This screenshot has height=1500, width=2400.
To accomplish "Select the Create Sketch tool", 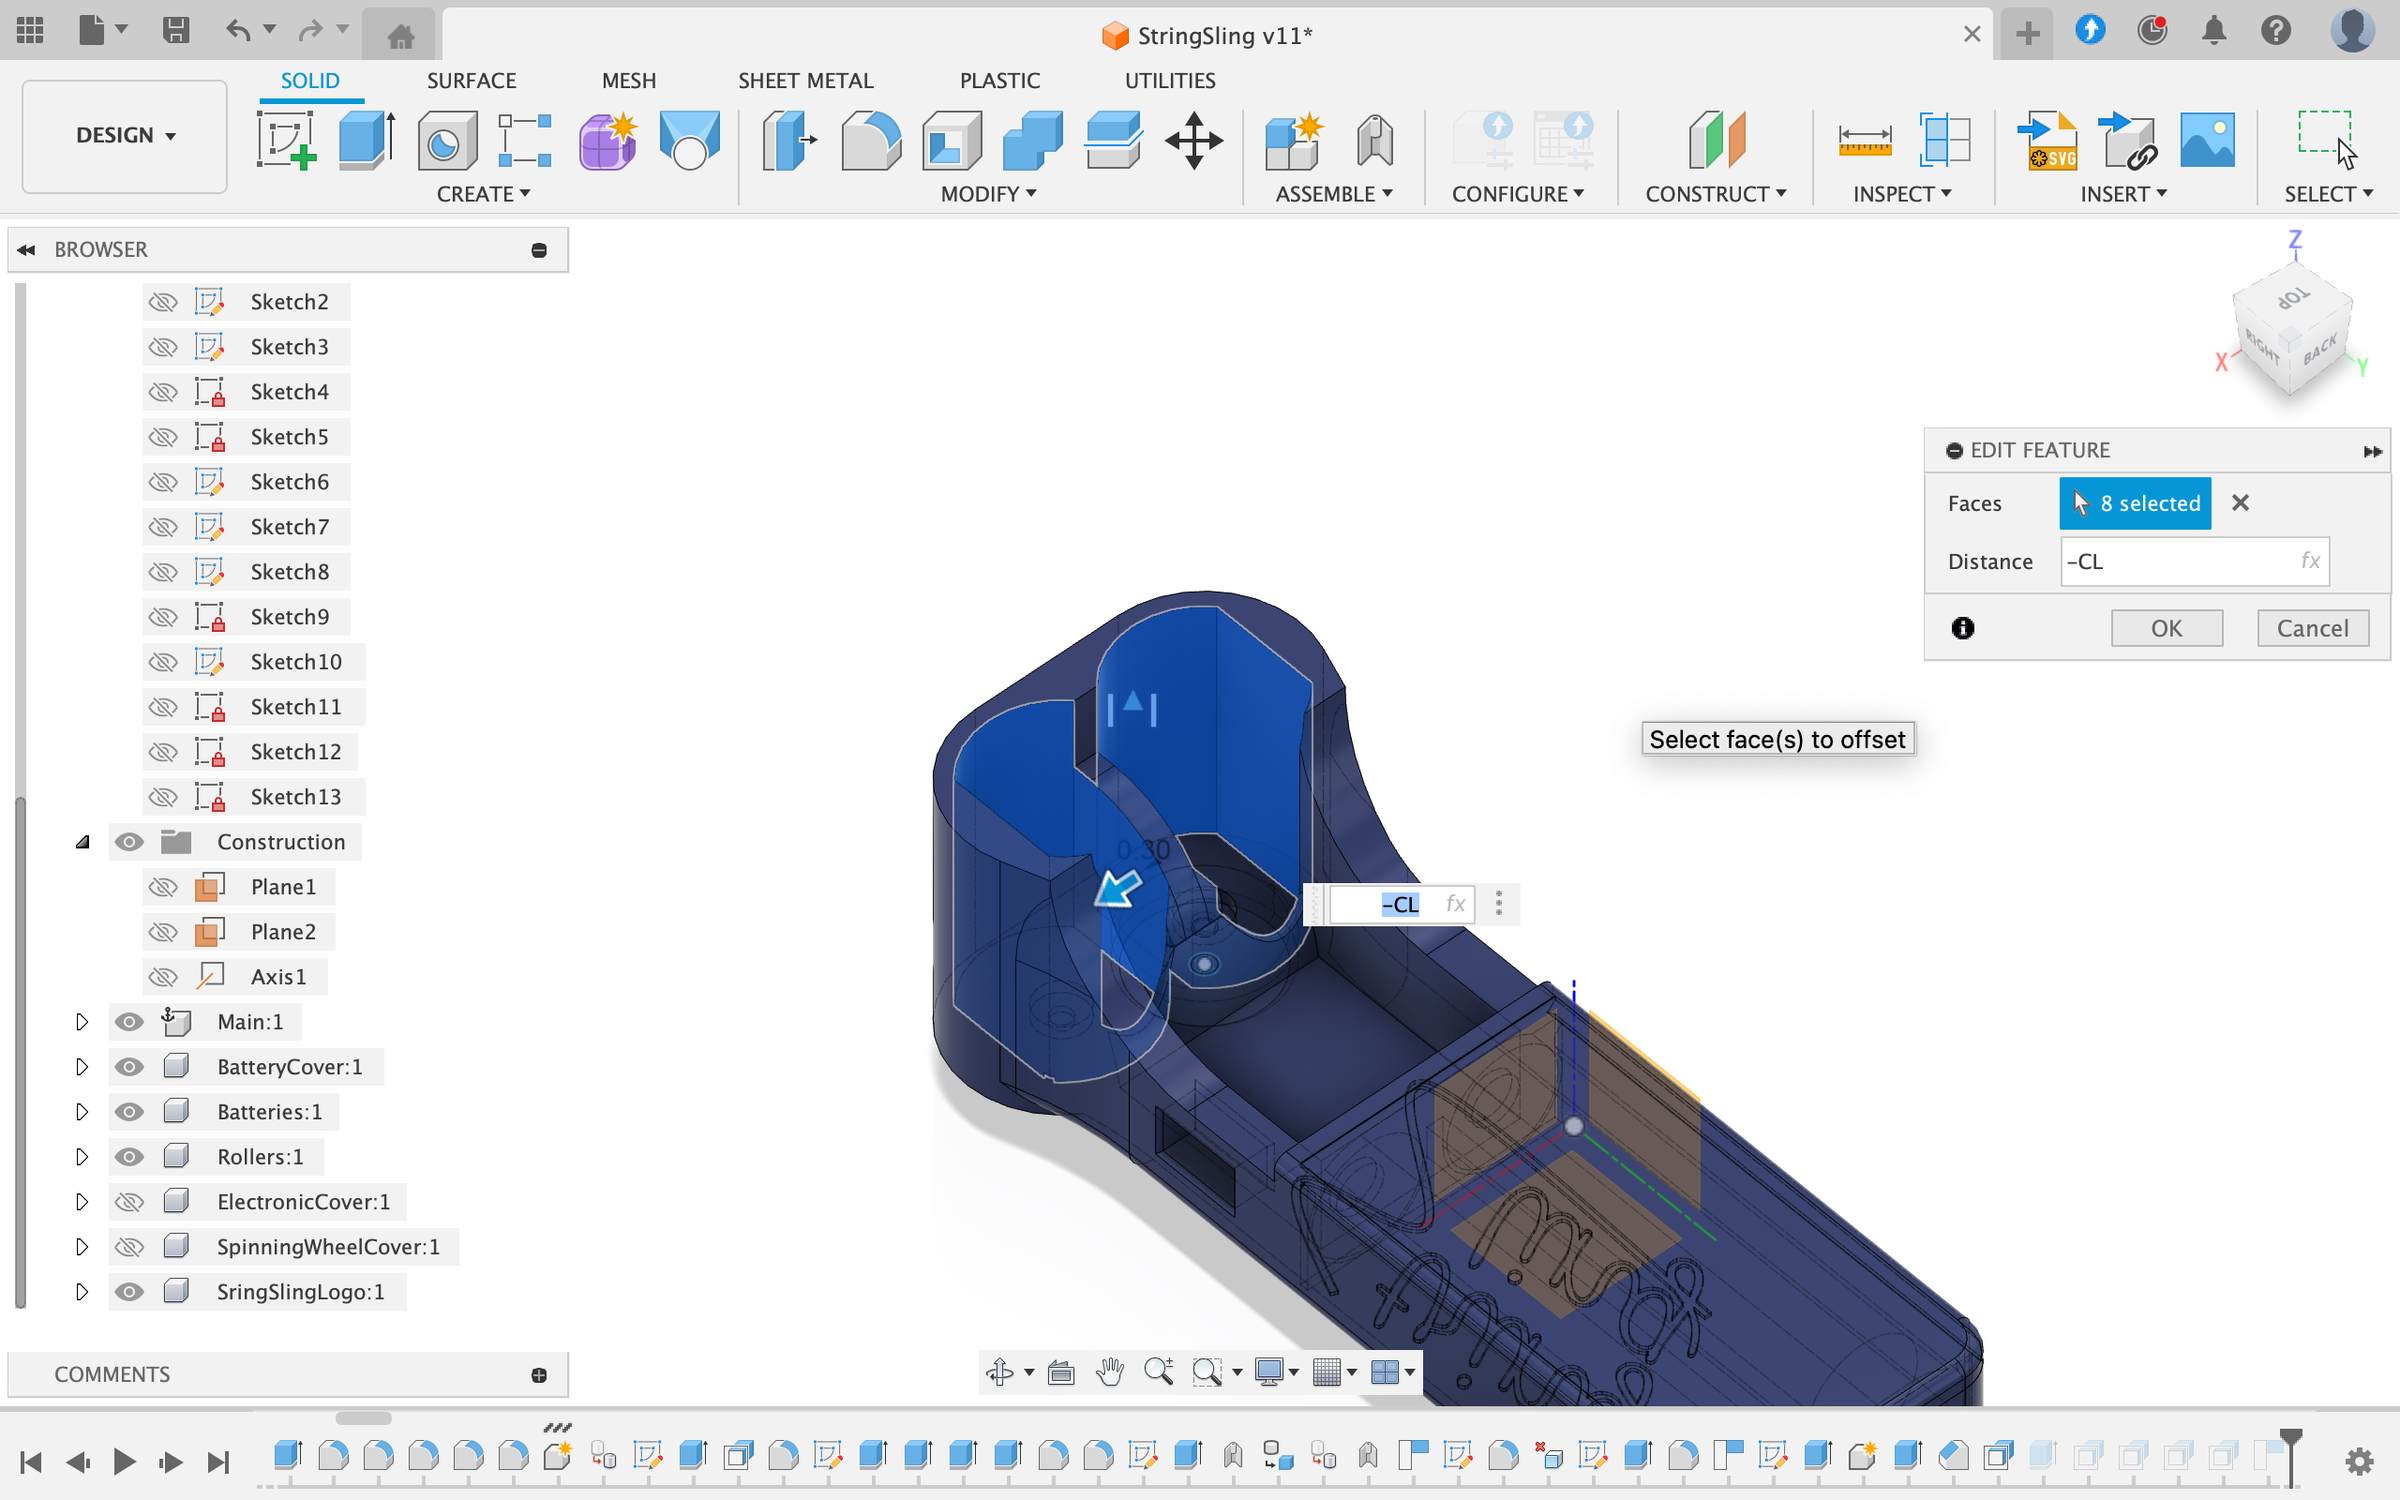I will (286, 140).
